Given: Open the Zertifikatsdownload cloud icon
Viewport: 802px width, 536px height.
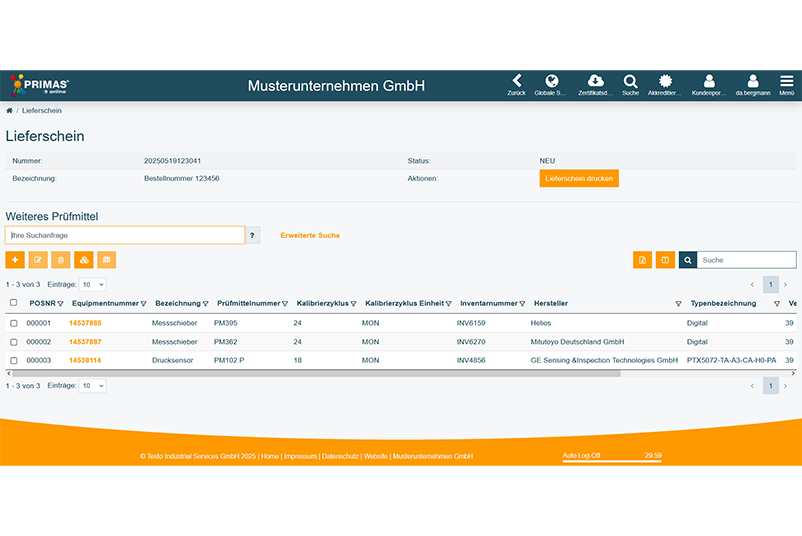Looking at the screenshot, I should click(595, 82).
